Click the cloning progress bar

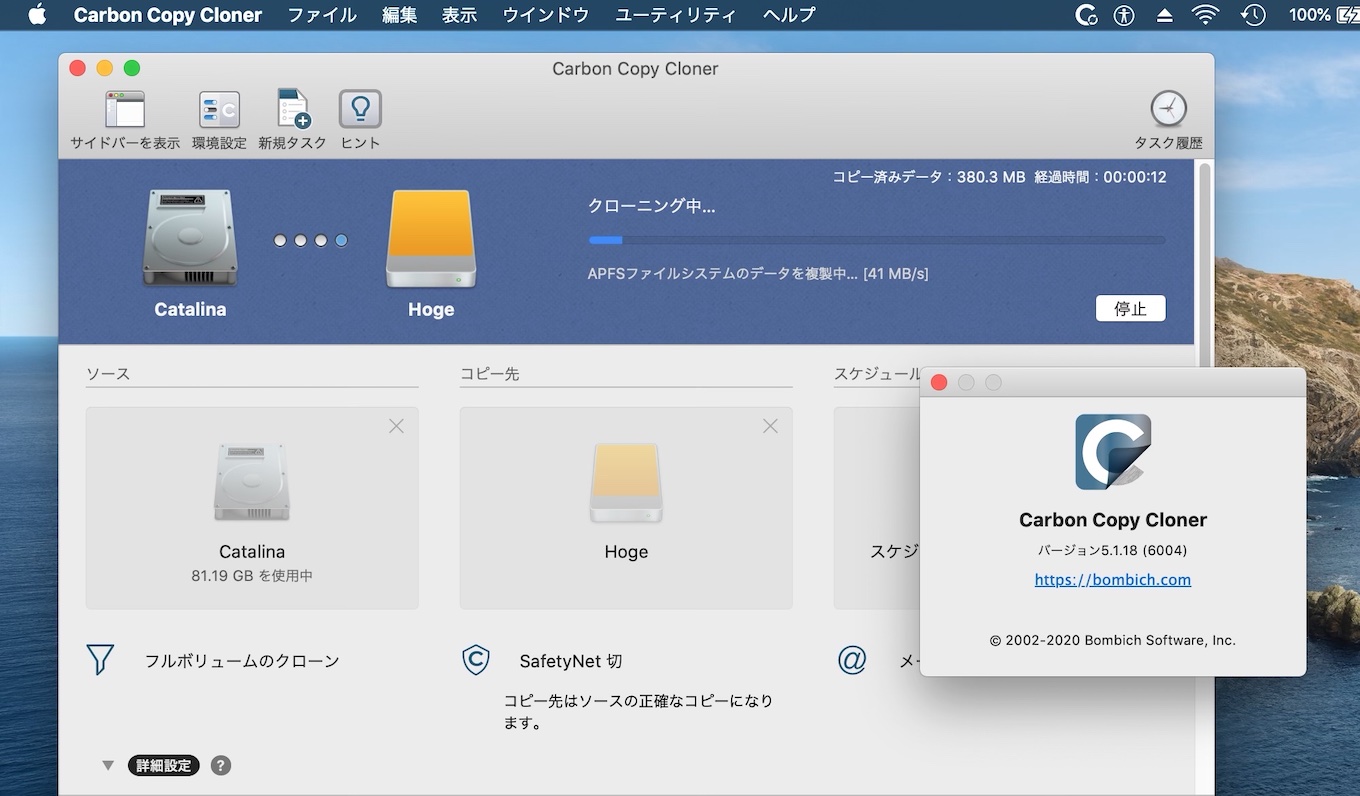(876, 240)
